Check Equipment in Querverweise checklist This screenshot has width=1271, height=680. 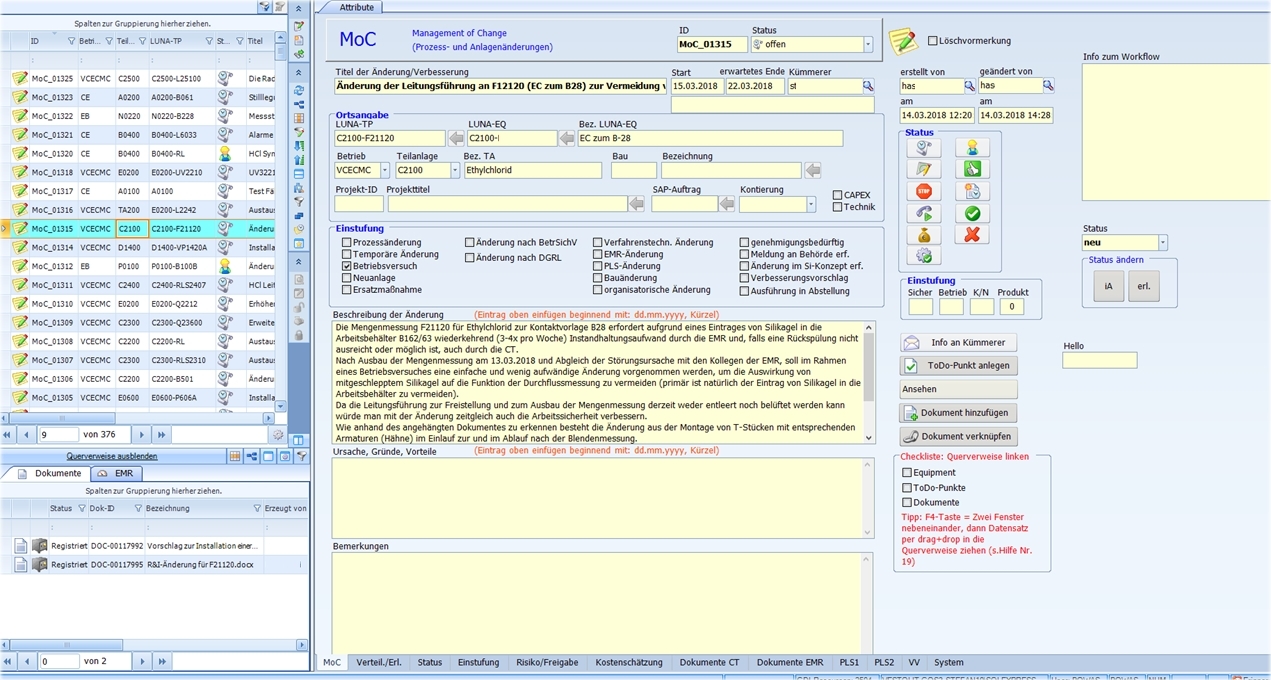(907, 473)
